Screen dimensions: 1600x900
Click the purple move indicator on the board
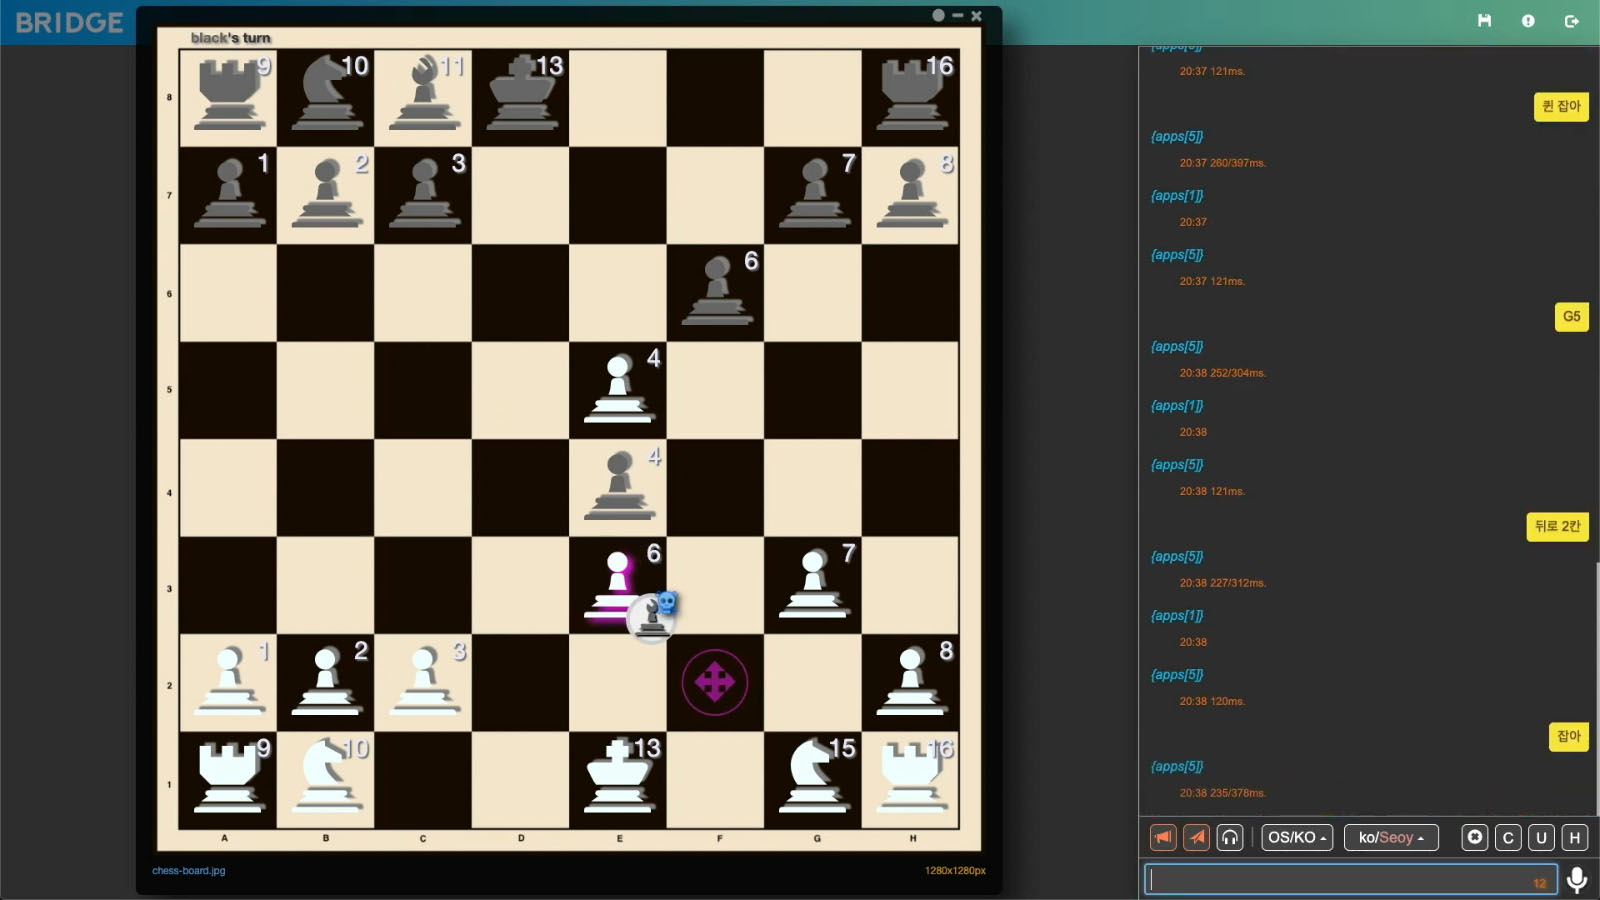716,681
